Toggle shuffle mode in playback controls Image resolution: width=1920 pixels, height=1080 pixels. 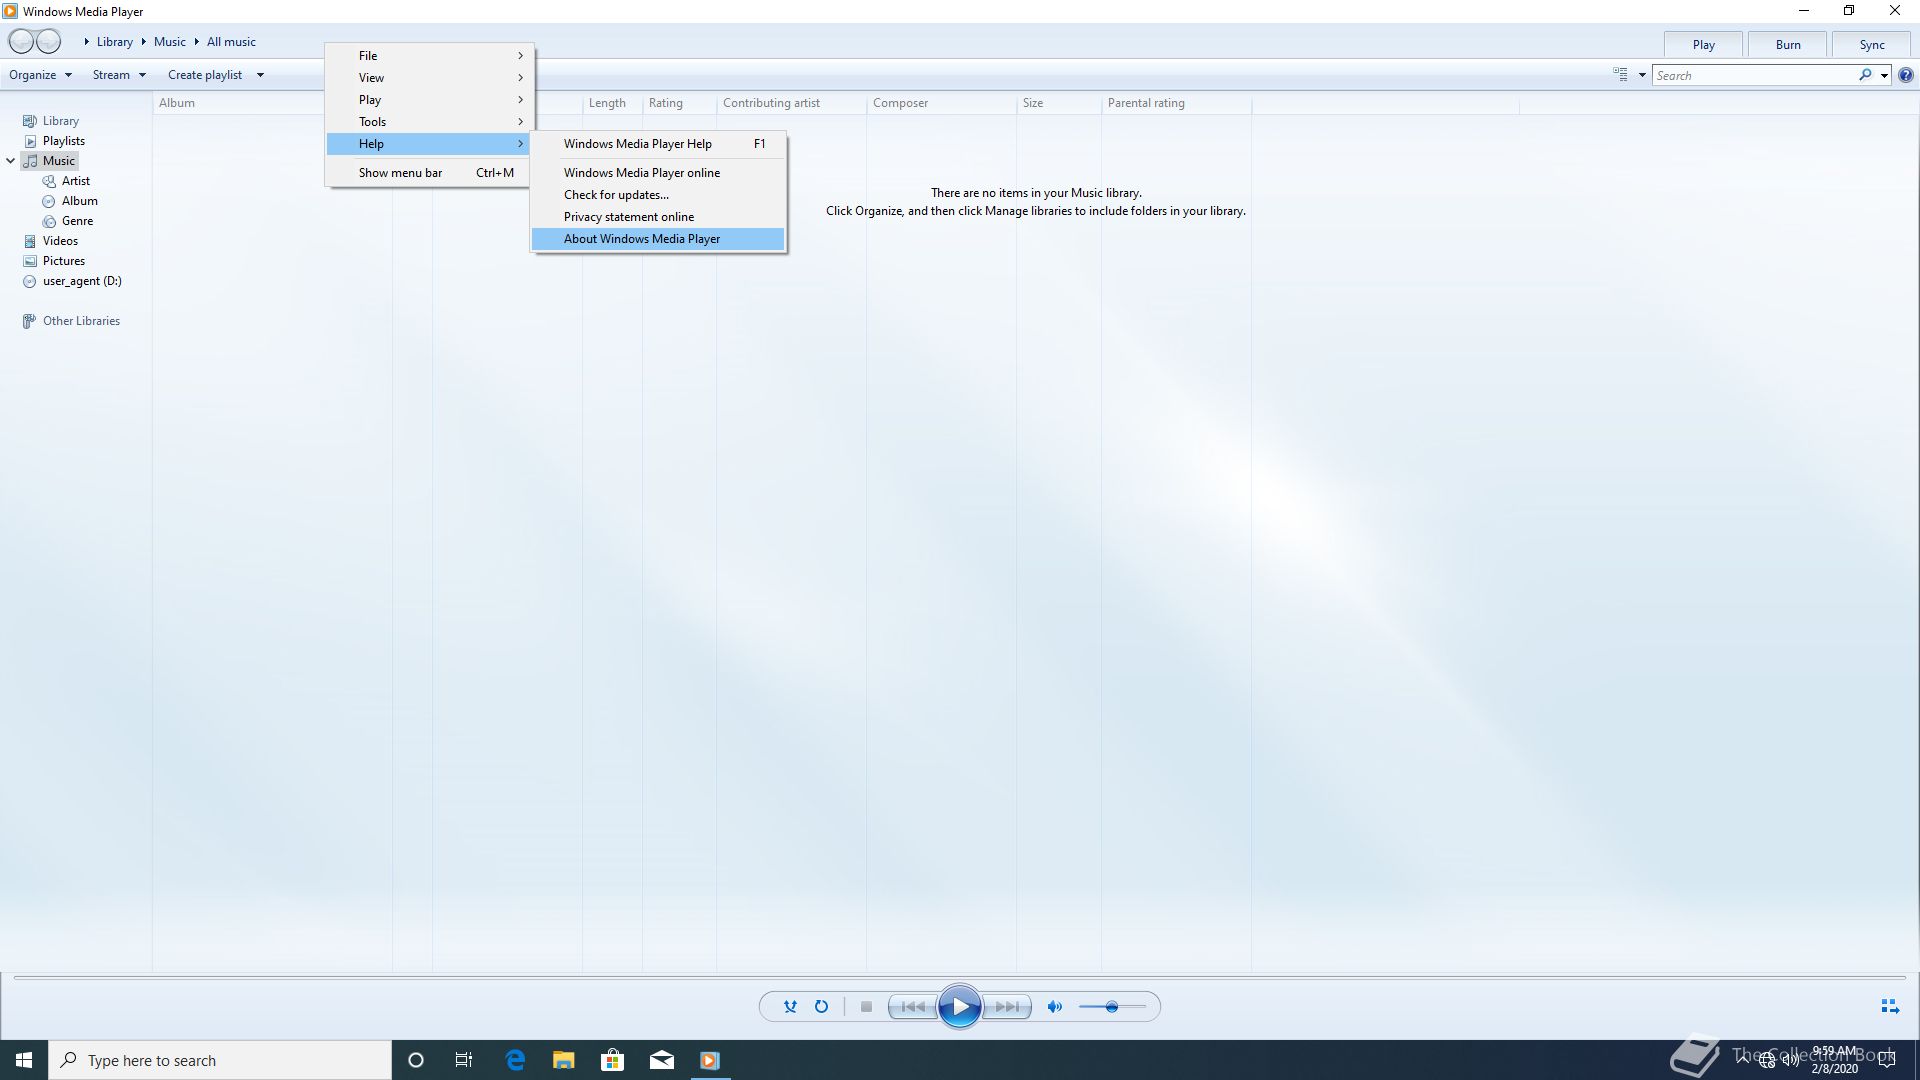pyautogui.click(x=790, y=1007)
